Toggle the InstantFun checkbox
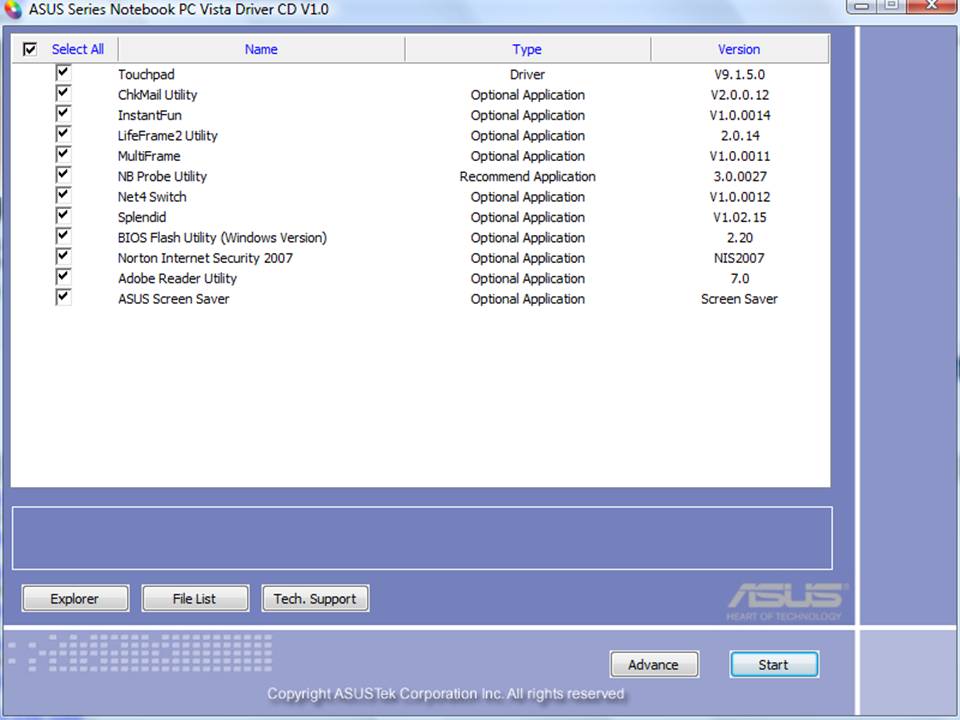The height and width of the screenshot is (720, 960). click(63, 114)
